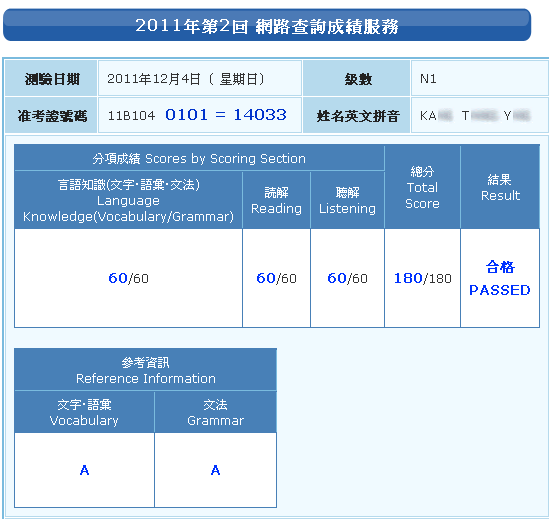Click the Scores by Scoring Section header
The image size is (549, 519).
click(x=199, y=158)
